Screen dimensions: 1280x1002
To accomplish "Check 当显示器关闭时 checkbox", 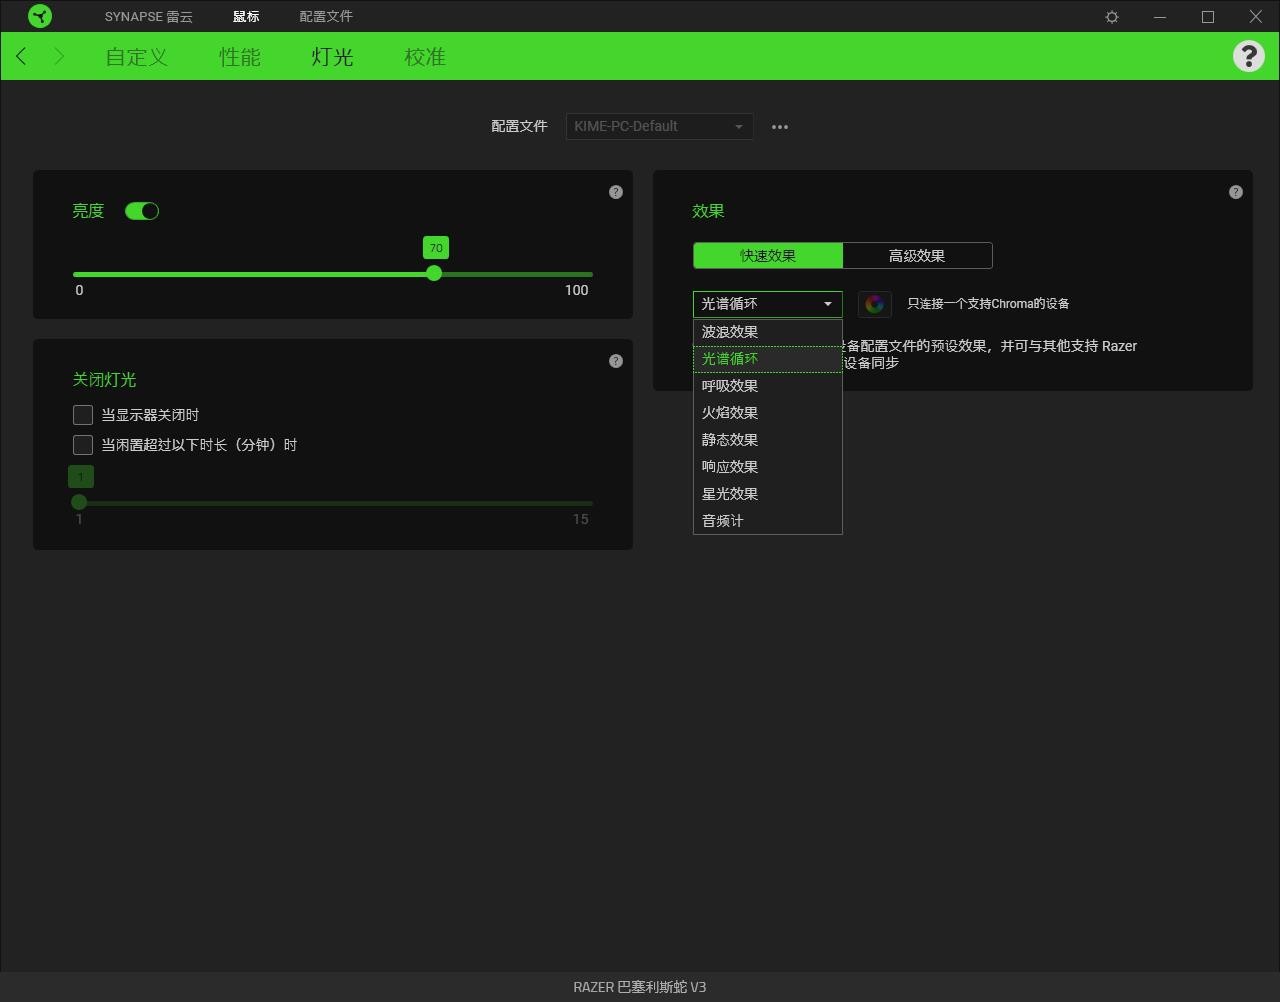I will click(83, 415).
